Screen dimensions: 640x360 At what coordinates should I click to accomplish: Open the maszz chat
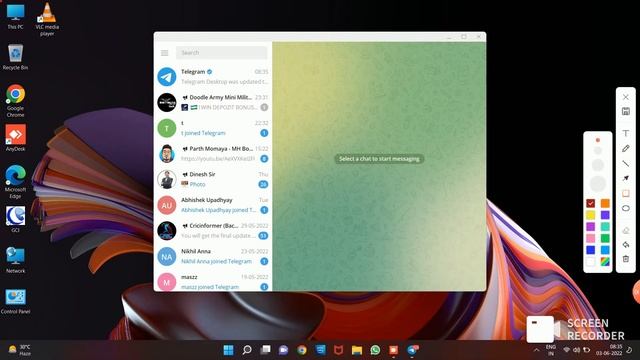click(213, 281)
